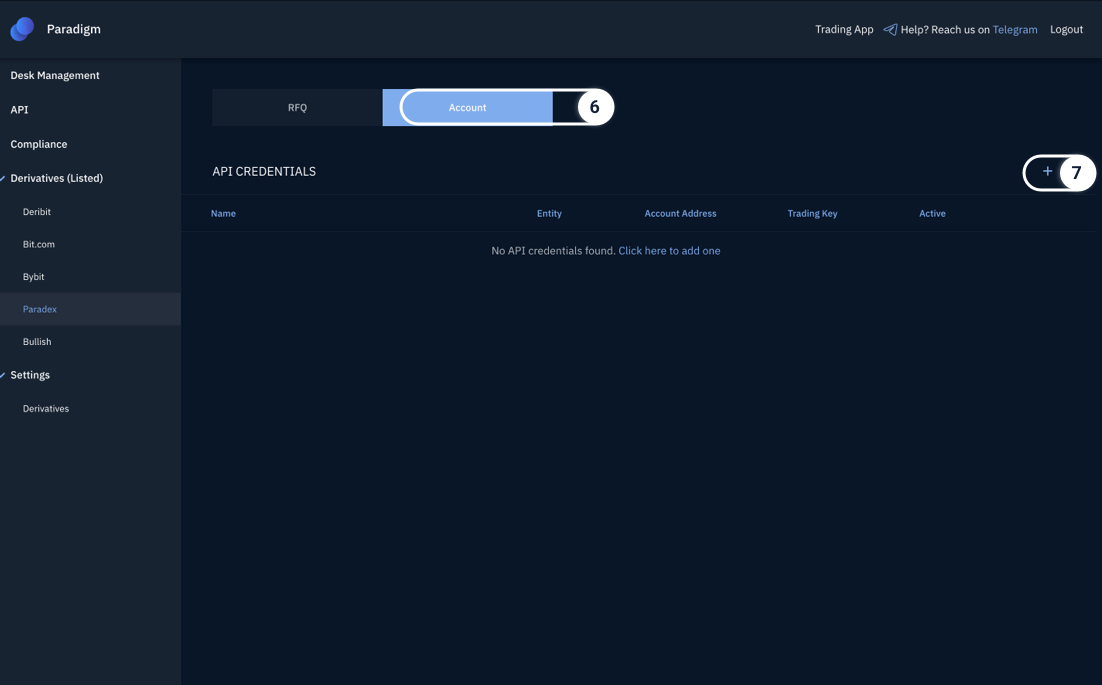Select Bit.com in the sidebar
This screenshot has width=1102, height=685.
tap(39, 244)
